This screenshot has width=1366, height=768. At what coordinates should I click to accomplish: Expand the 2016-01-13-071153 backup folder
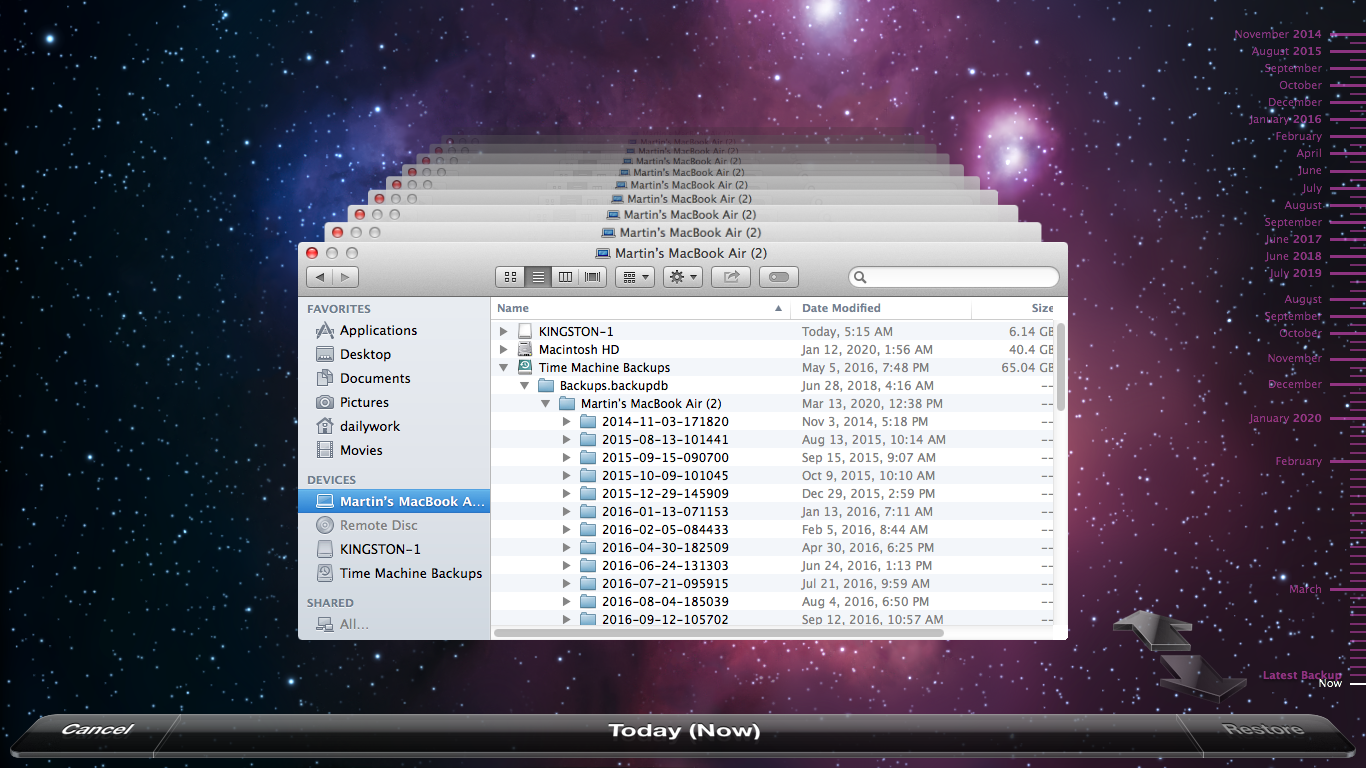(x=567, y=512)
